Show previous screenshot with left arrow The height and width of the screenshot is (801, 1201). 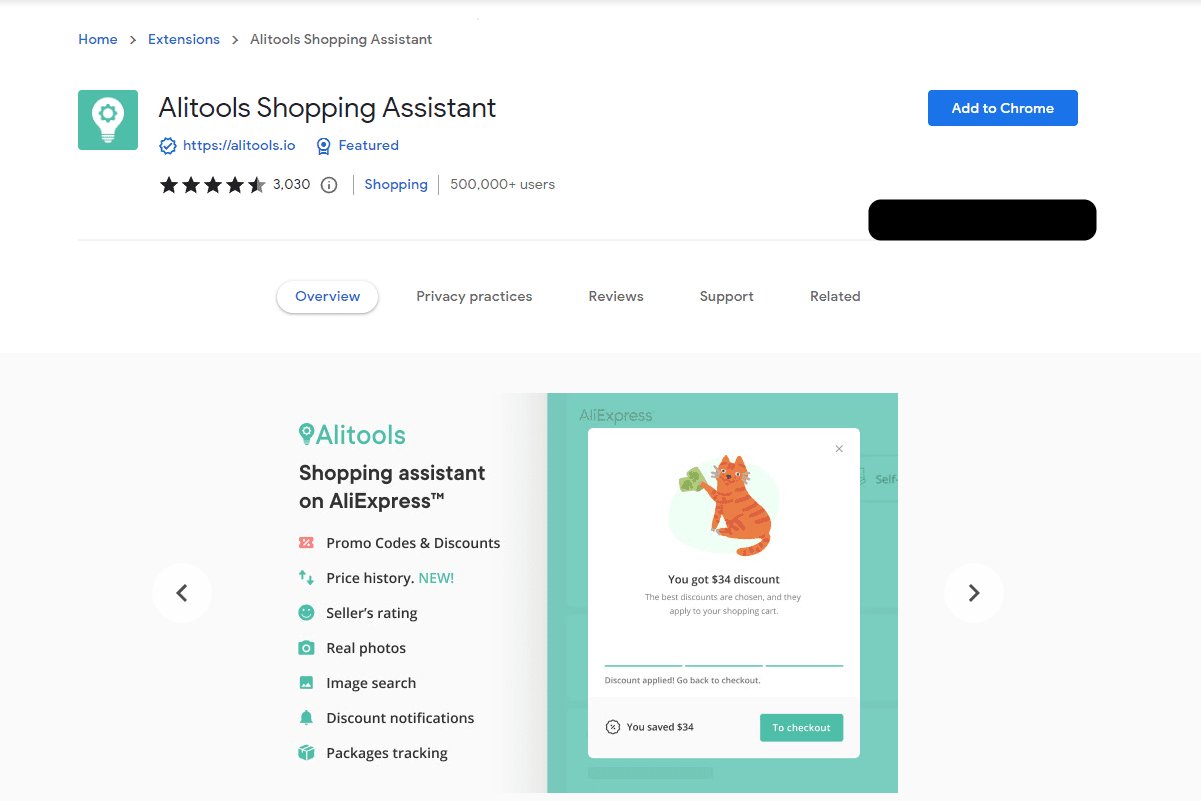pos(182,593)
